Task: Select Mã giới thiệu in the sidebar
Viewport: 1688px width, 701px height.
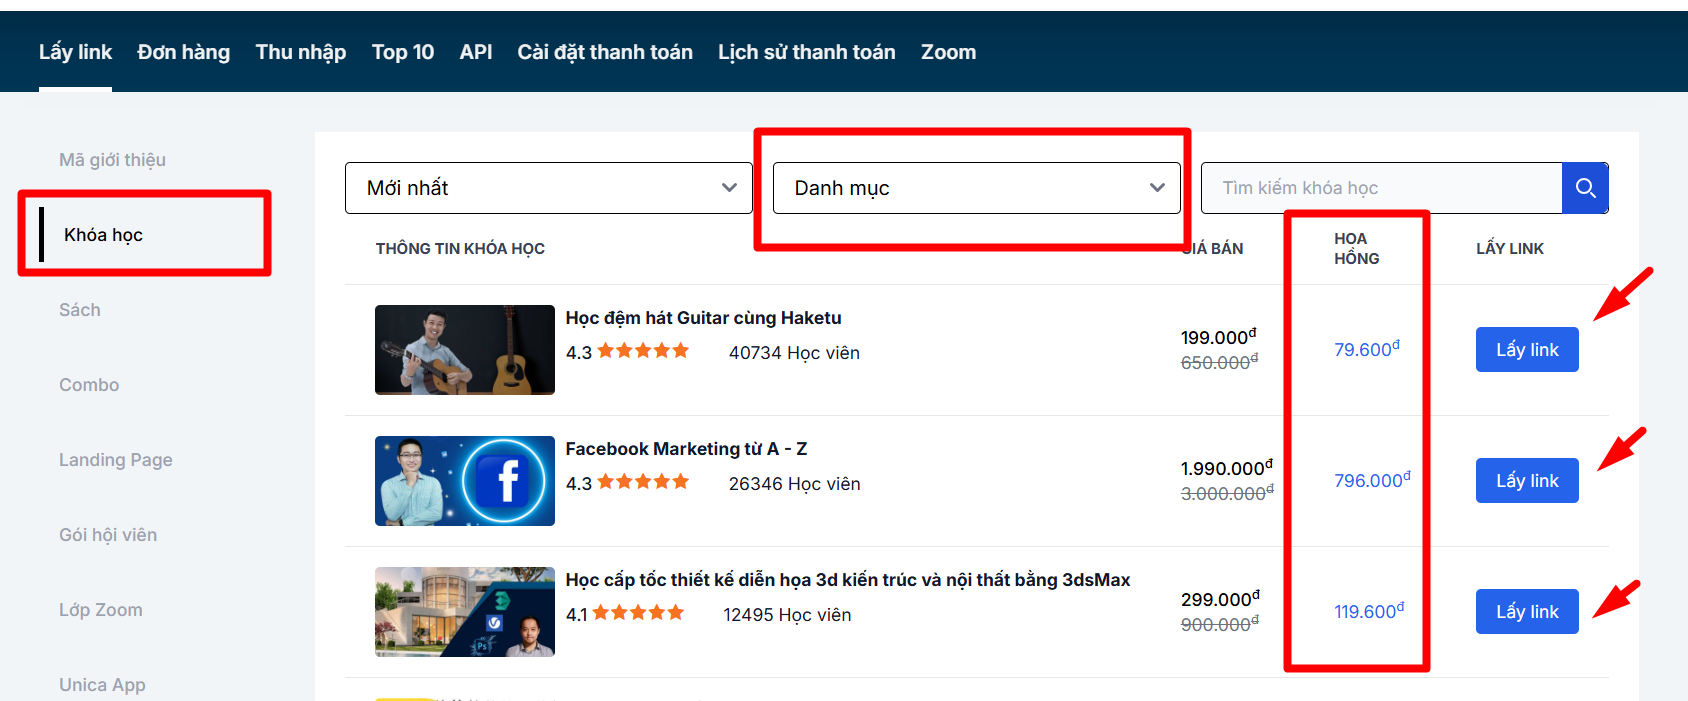Action: [112, 160]
